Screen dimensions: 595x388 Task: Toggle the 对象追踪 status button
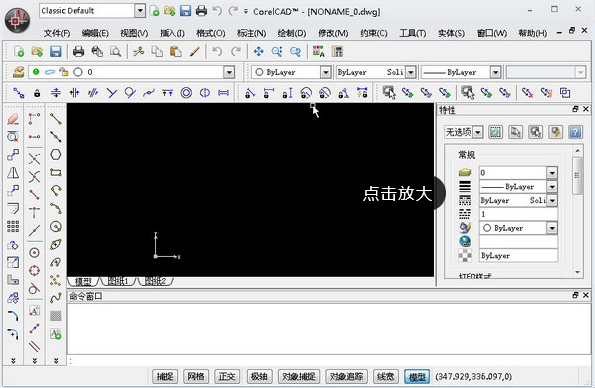(x=346, y=376)
